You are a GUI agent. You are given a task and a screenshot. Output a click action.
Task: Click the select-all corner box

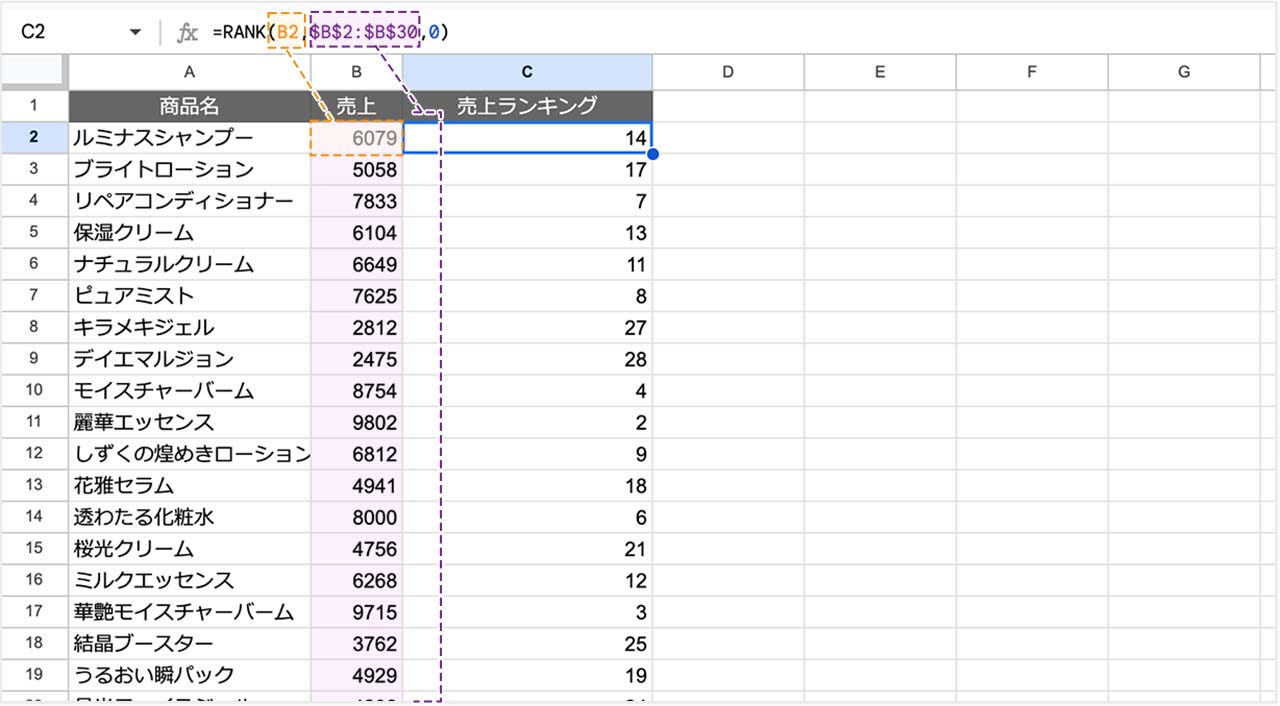[33, 71]
